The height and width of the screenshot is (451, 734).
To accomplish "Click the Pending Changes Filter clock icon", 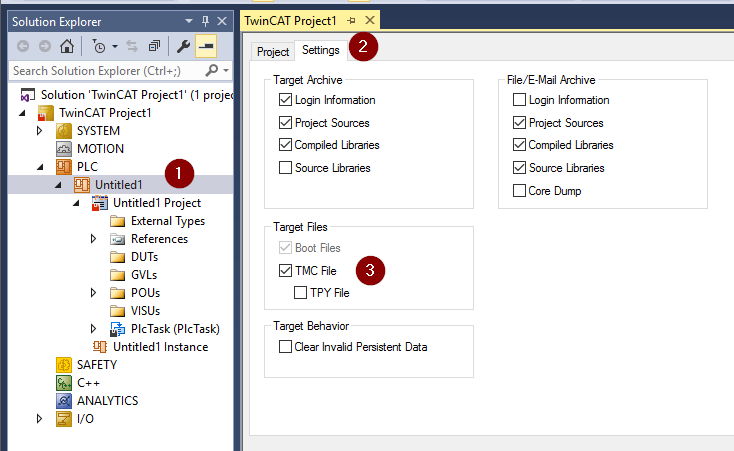I will tap(99, 46).
